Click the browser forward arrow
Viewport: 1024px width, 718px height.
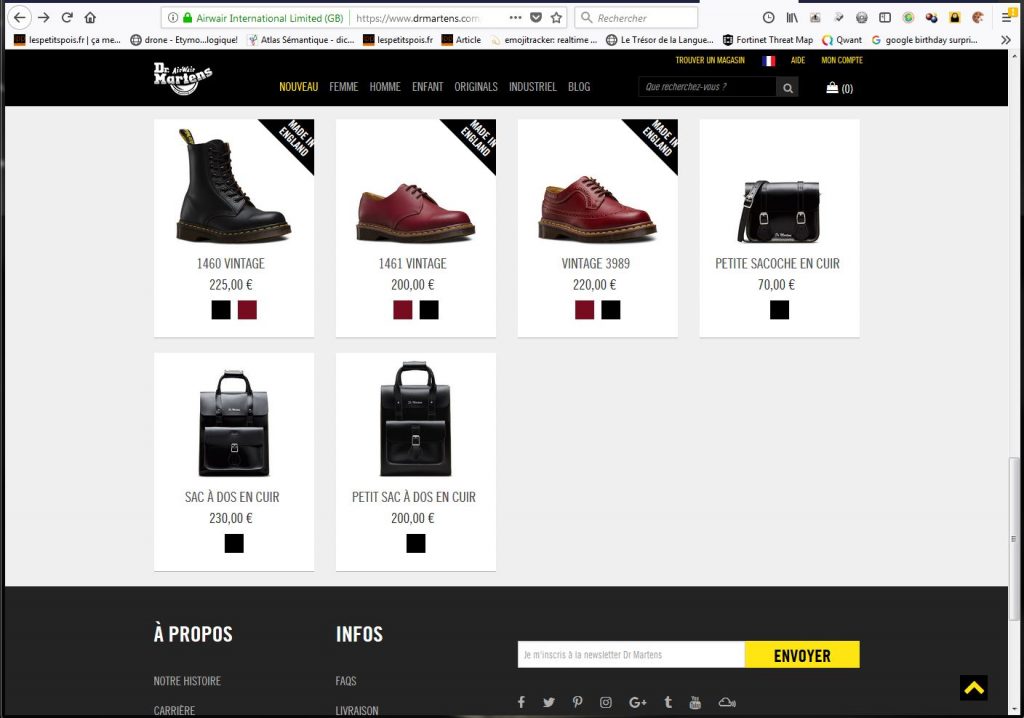click(x=44, y=18)
